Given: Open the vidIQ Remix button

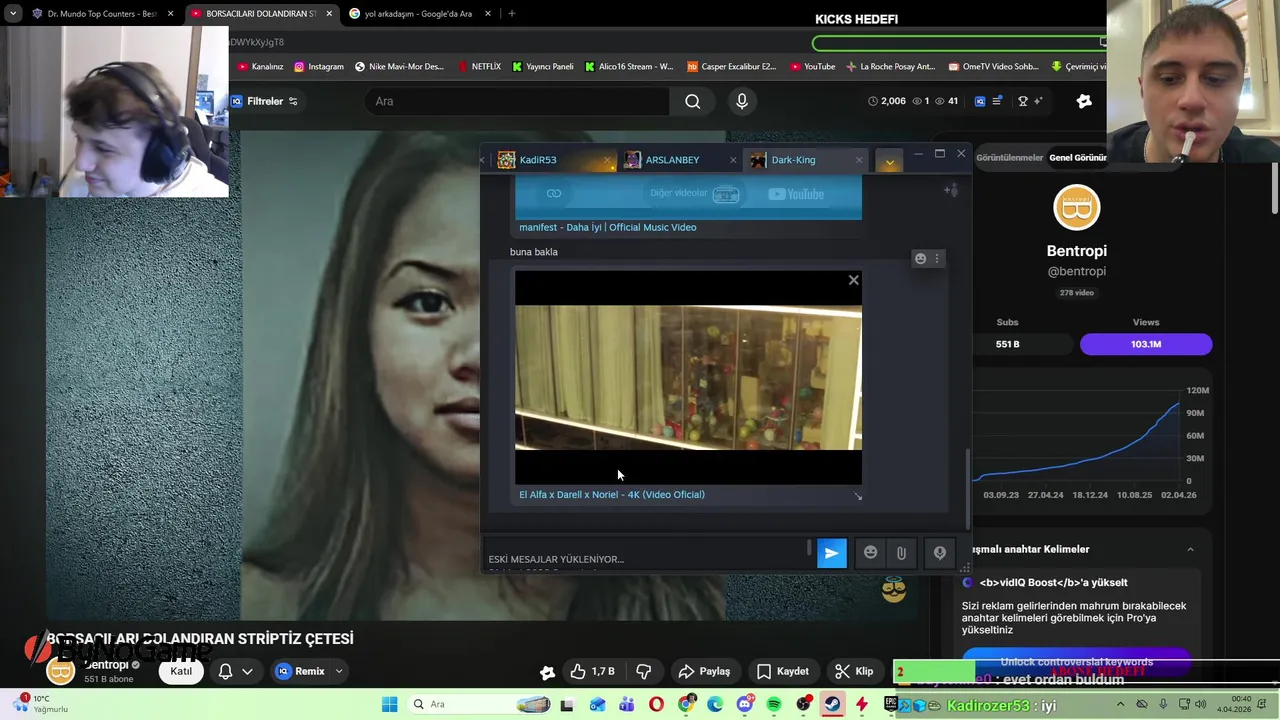Looking at the screenshot, I should tap(301, 671).
